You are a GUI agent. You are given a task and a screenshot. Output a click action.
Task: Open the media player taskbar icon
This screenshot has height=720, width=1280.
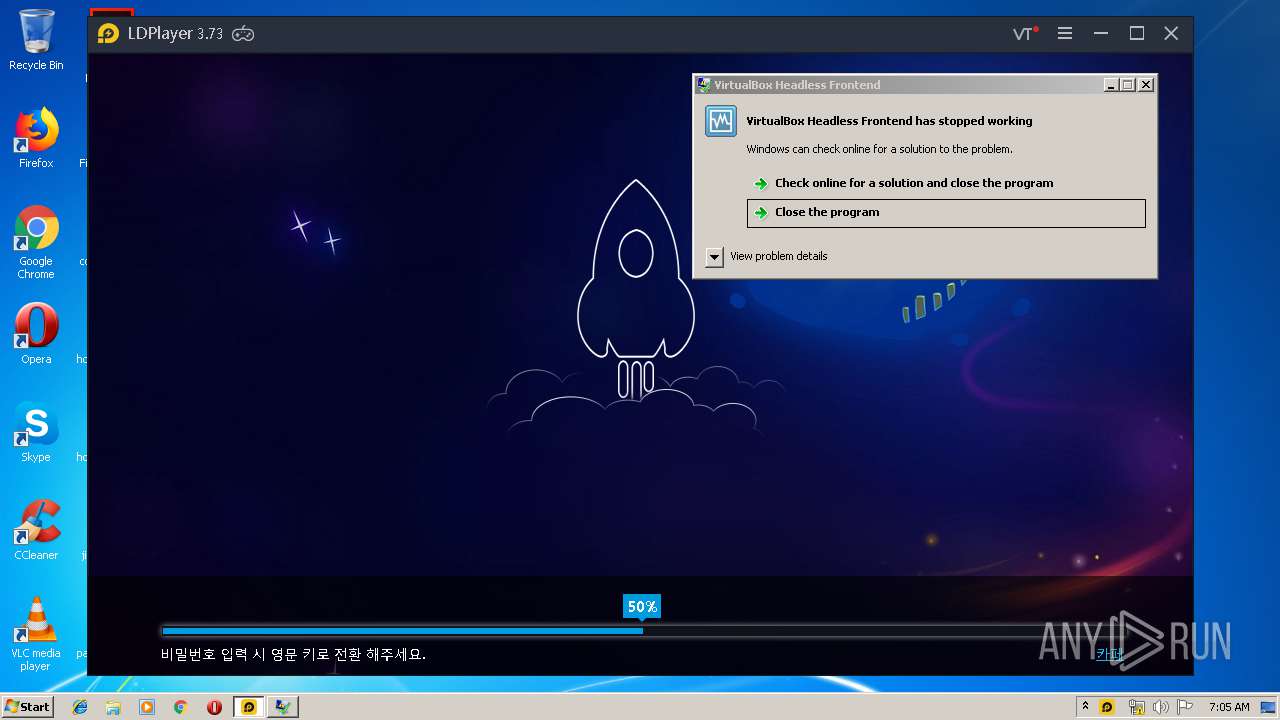tap(147, 707)
